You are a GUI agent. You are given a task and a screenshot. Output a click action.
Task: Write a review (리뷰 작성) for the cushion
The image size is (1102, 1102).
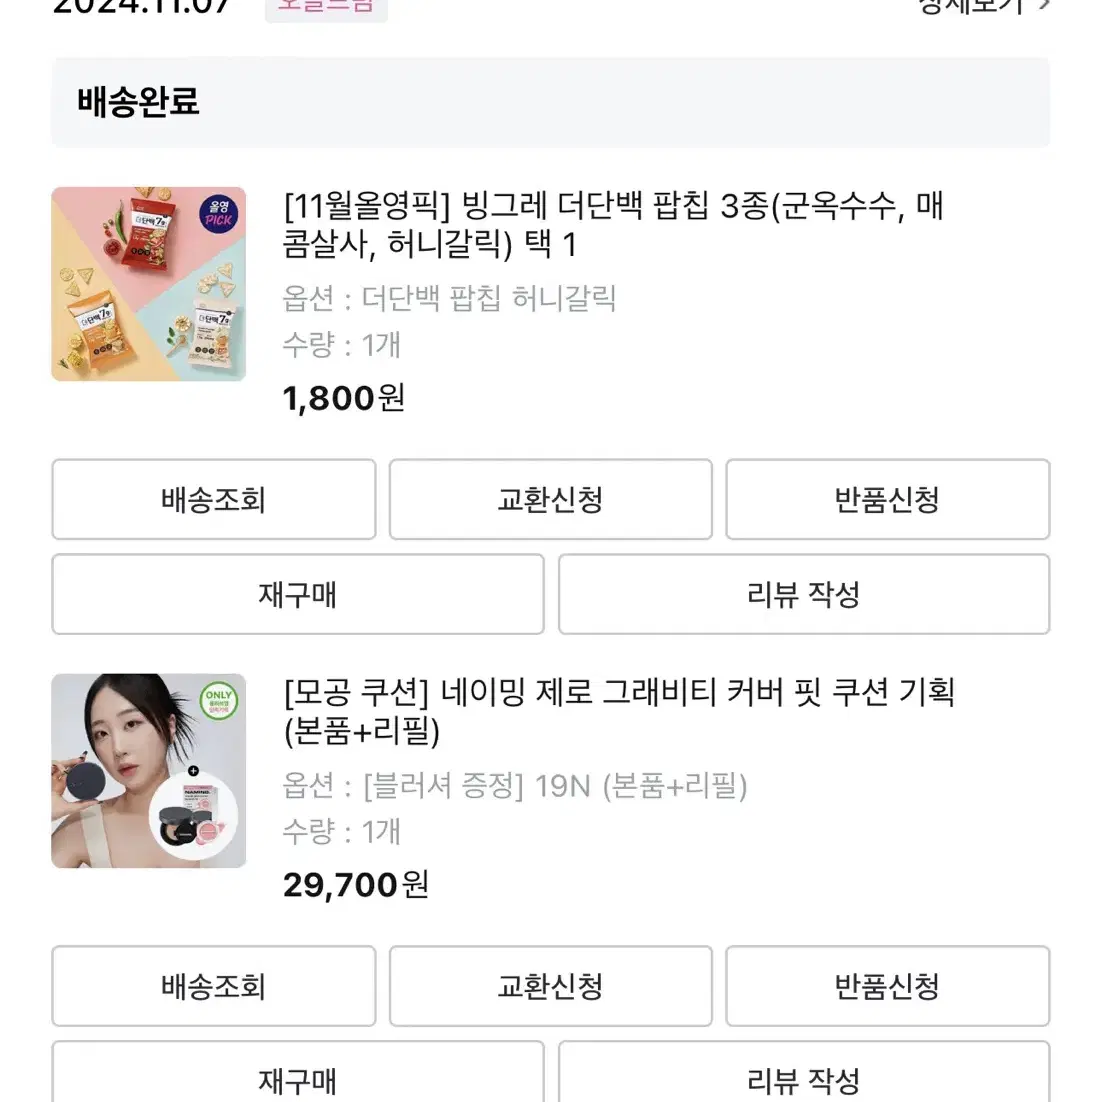(x=804, y=1075)
